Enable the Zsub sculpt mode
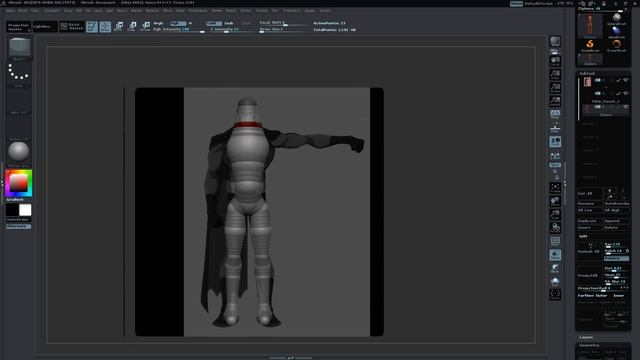Image resolution: width=640 pixels, height=360 pixels. click(229, 23)
